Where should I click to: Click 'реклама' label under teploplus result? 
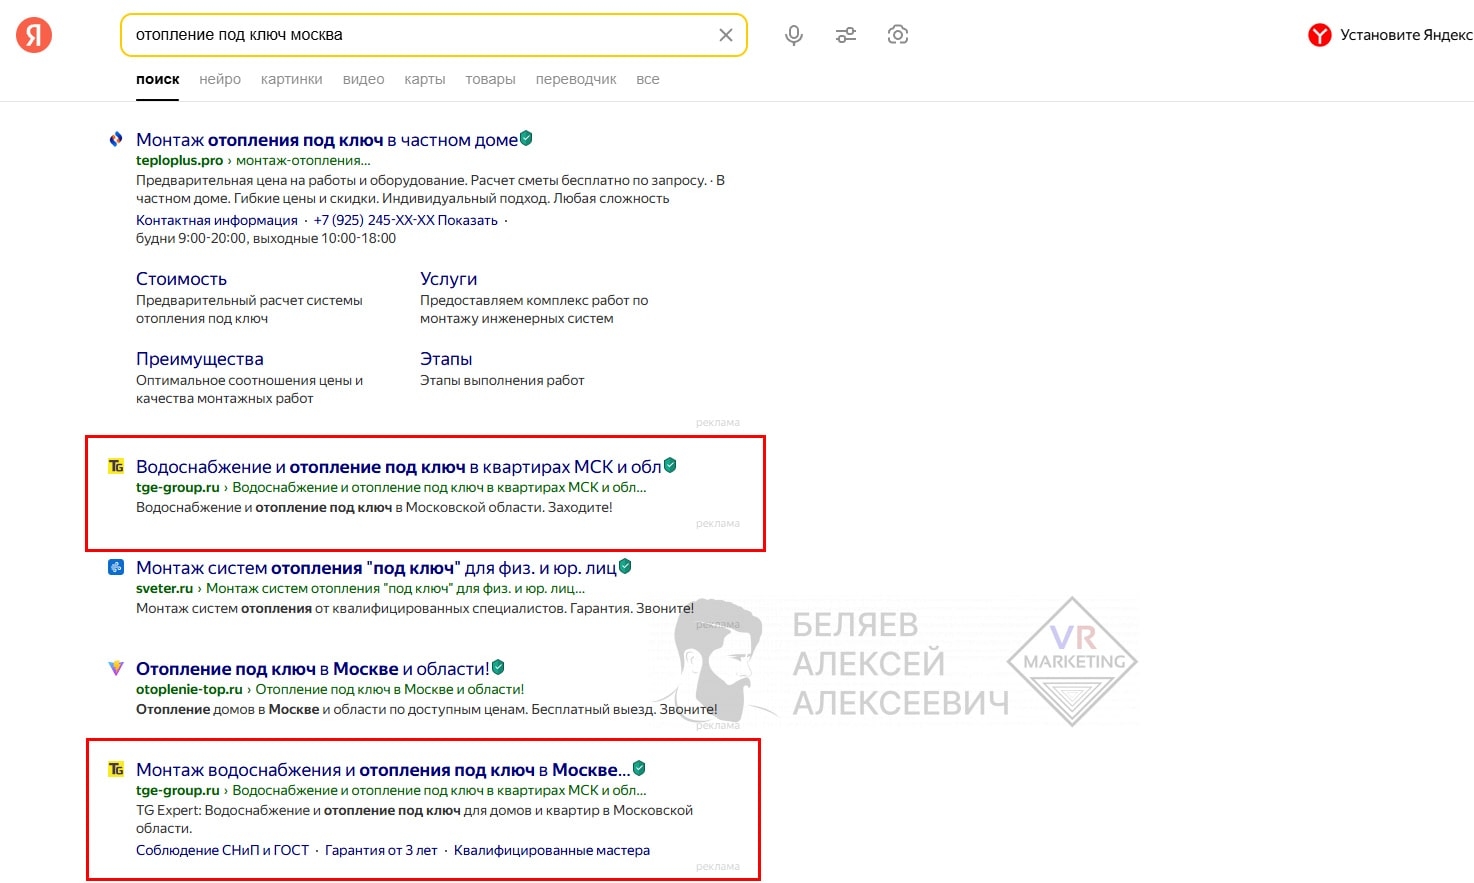(x=718, y=423)
